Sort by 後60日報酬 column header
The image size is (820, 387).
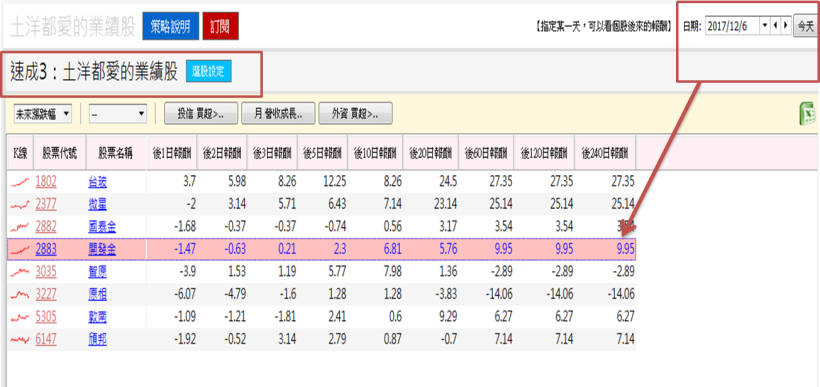486,153
